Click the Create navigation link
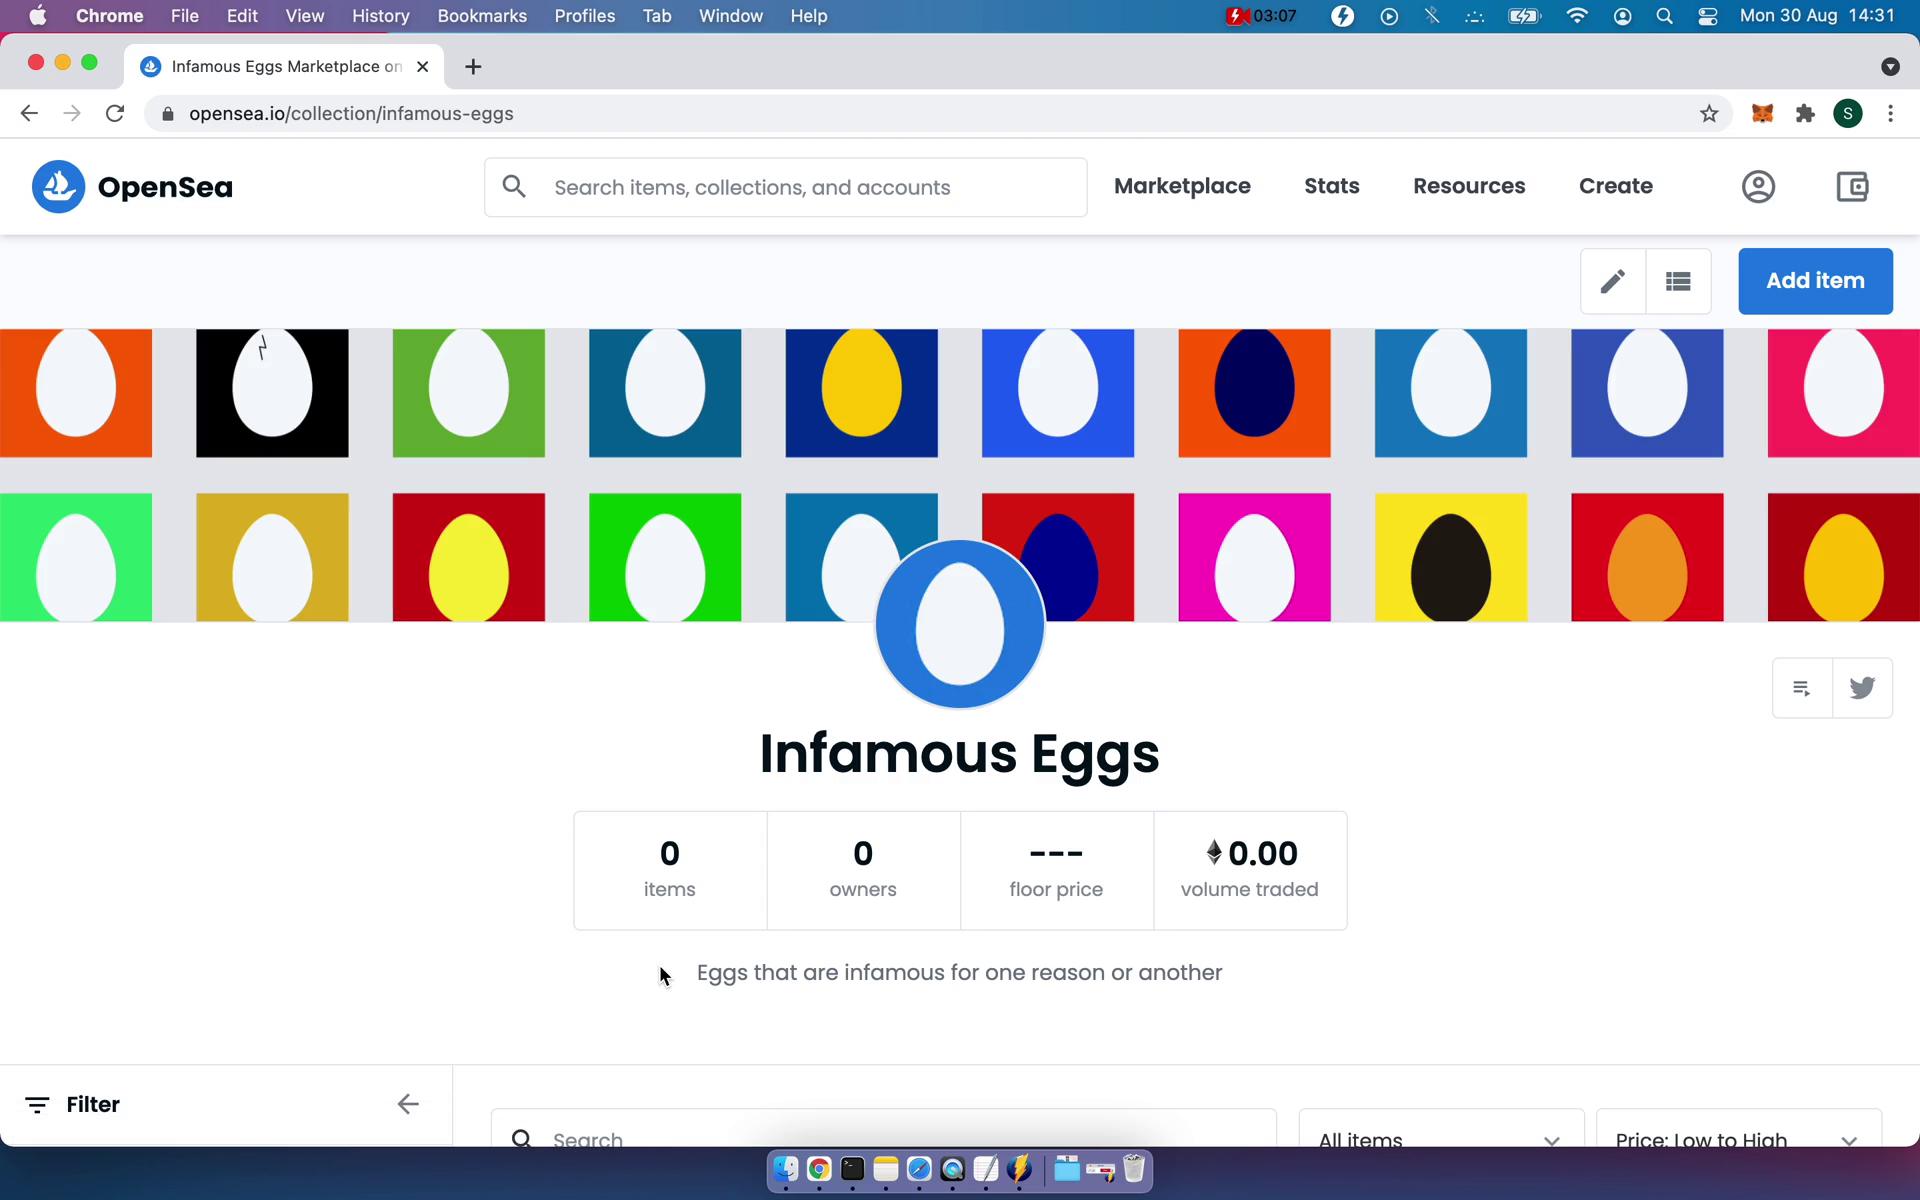Screen dimensions: 1920x1200 [x=1616, y=185]
